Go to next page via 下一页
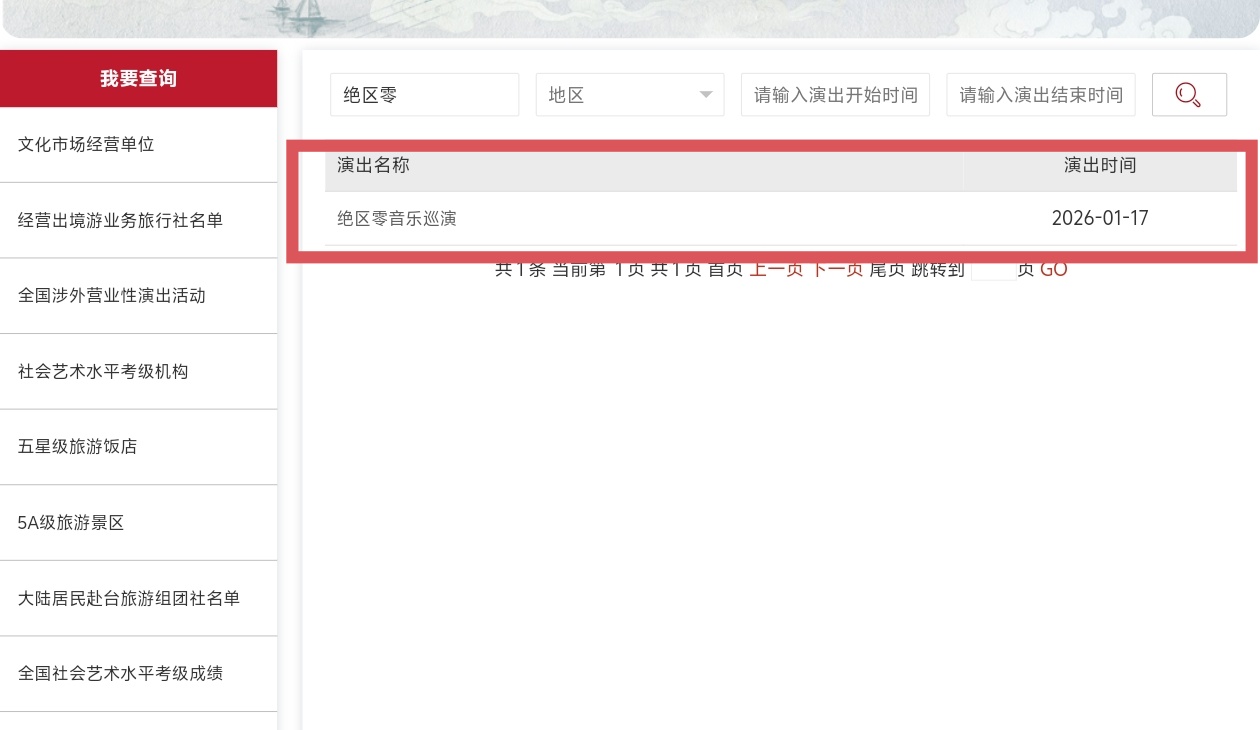The height and width of the screenshot is (730, 1260). [x=836, y=269]
